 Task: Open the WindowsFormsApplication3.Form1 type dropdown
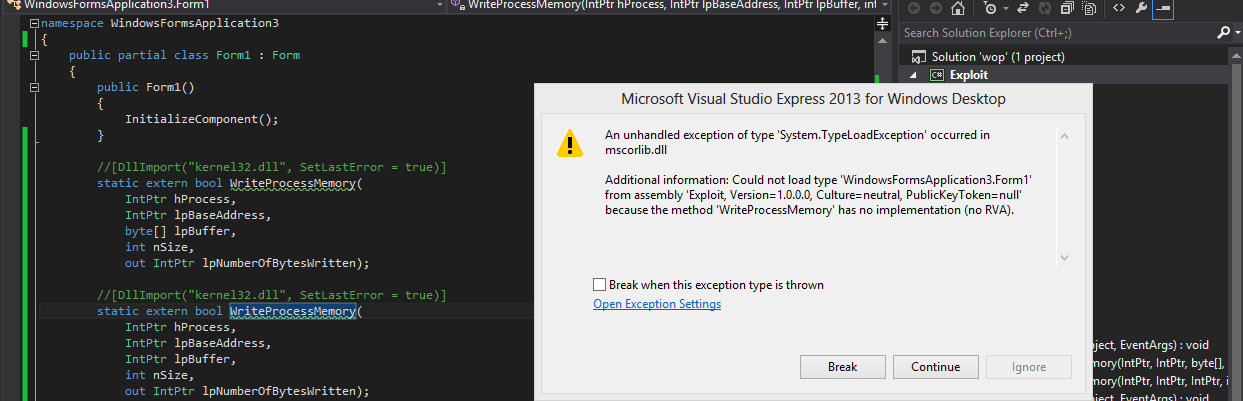pyautogui.click(x=440, y=4)
